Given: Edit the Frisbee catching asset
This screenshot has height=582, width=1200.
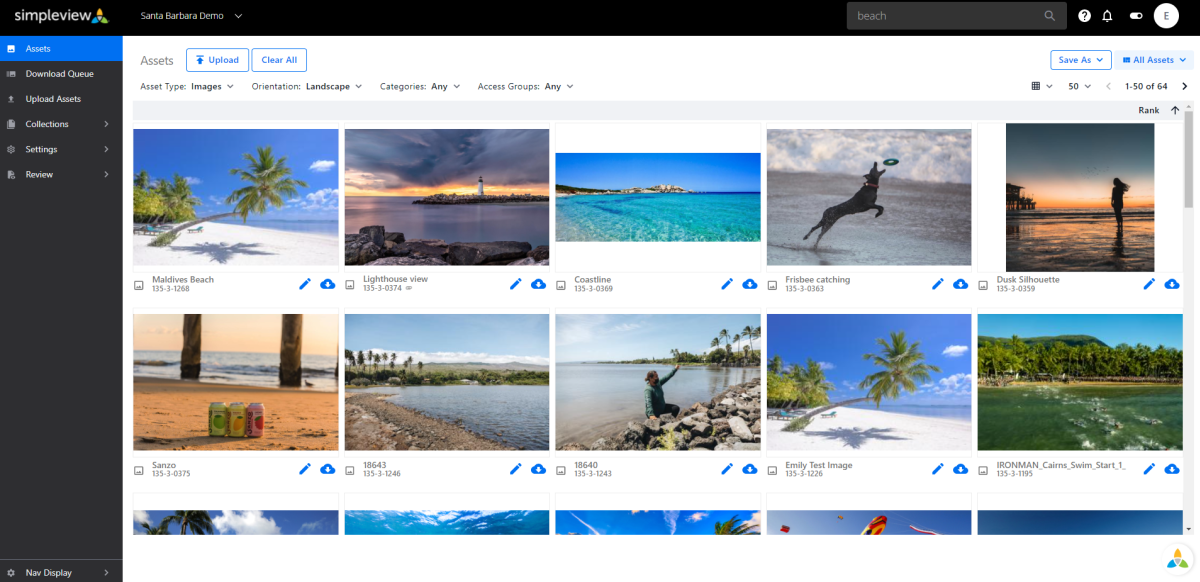Looking at the screenshot, I should 938,284.
